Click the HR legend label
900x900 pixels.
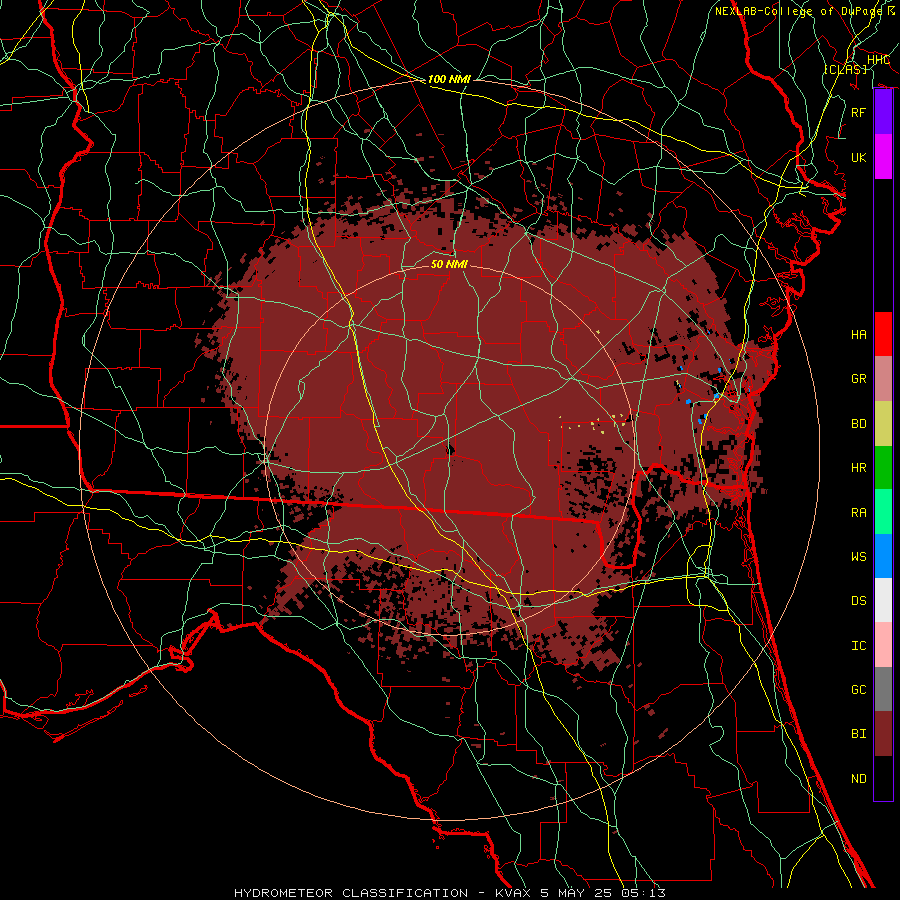pos(859,468)
